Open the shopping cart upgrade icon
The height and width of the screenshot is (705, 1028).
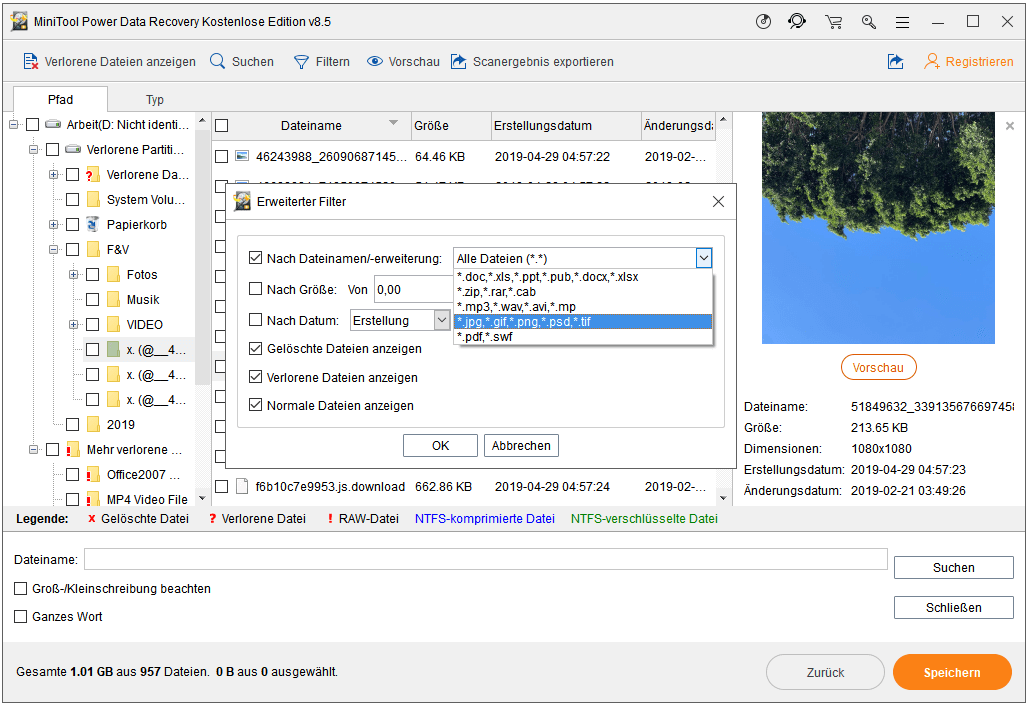(833, 21)
